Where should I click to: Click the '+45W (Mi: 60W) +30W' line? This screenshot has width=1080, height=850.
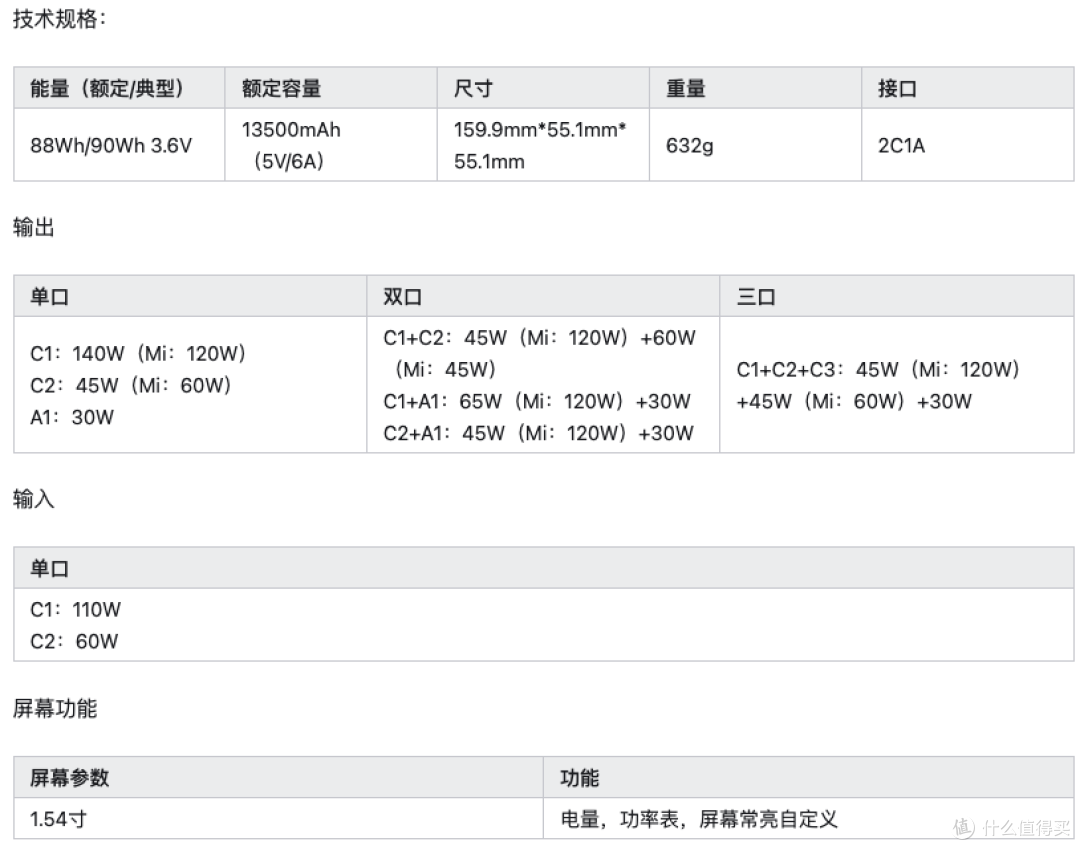854,401
